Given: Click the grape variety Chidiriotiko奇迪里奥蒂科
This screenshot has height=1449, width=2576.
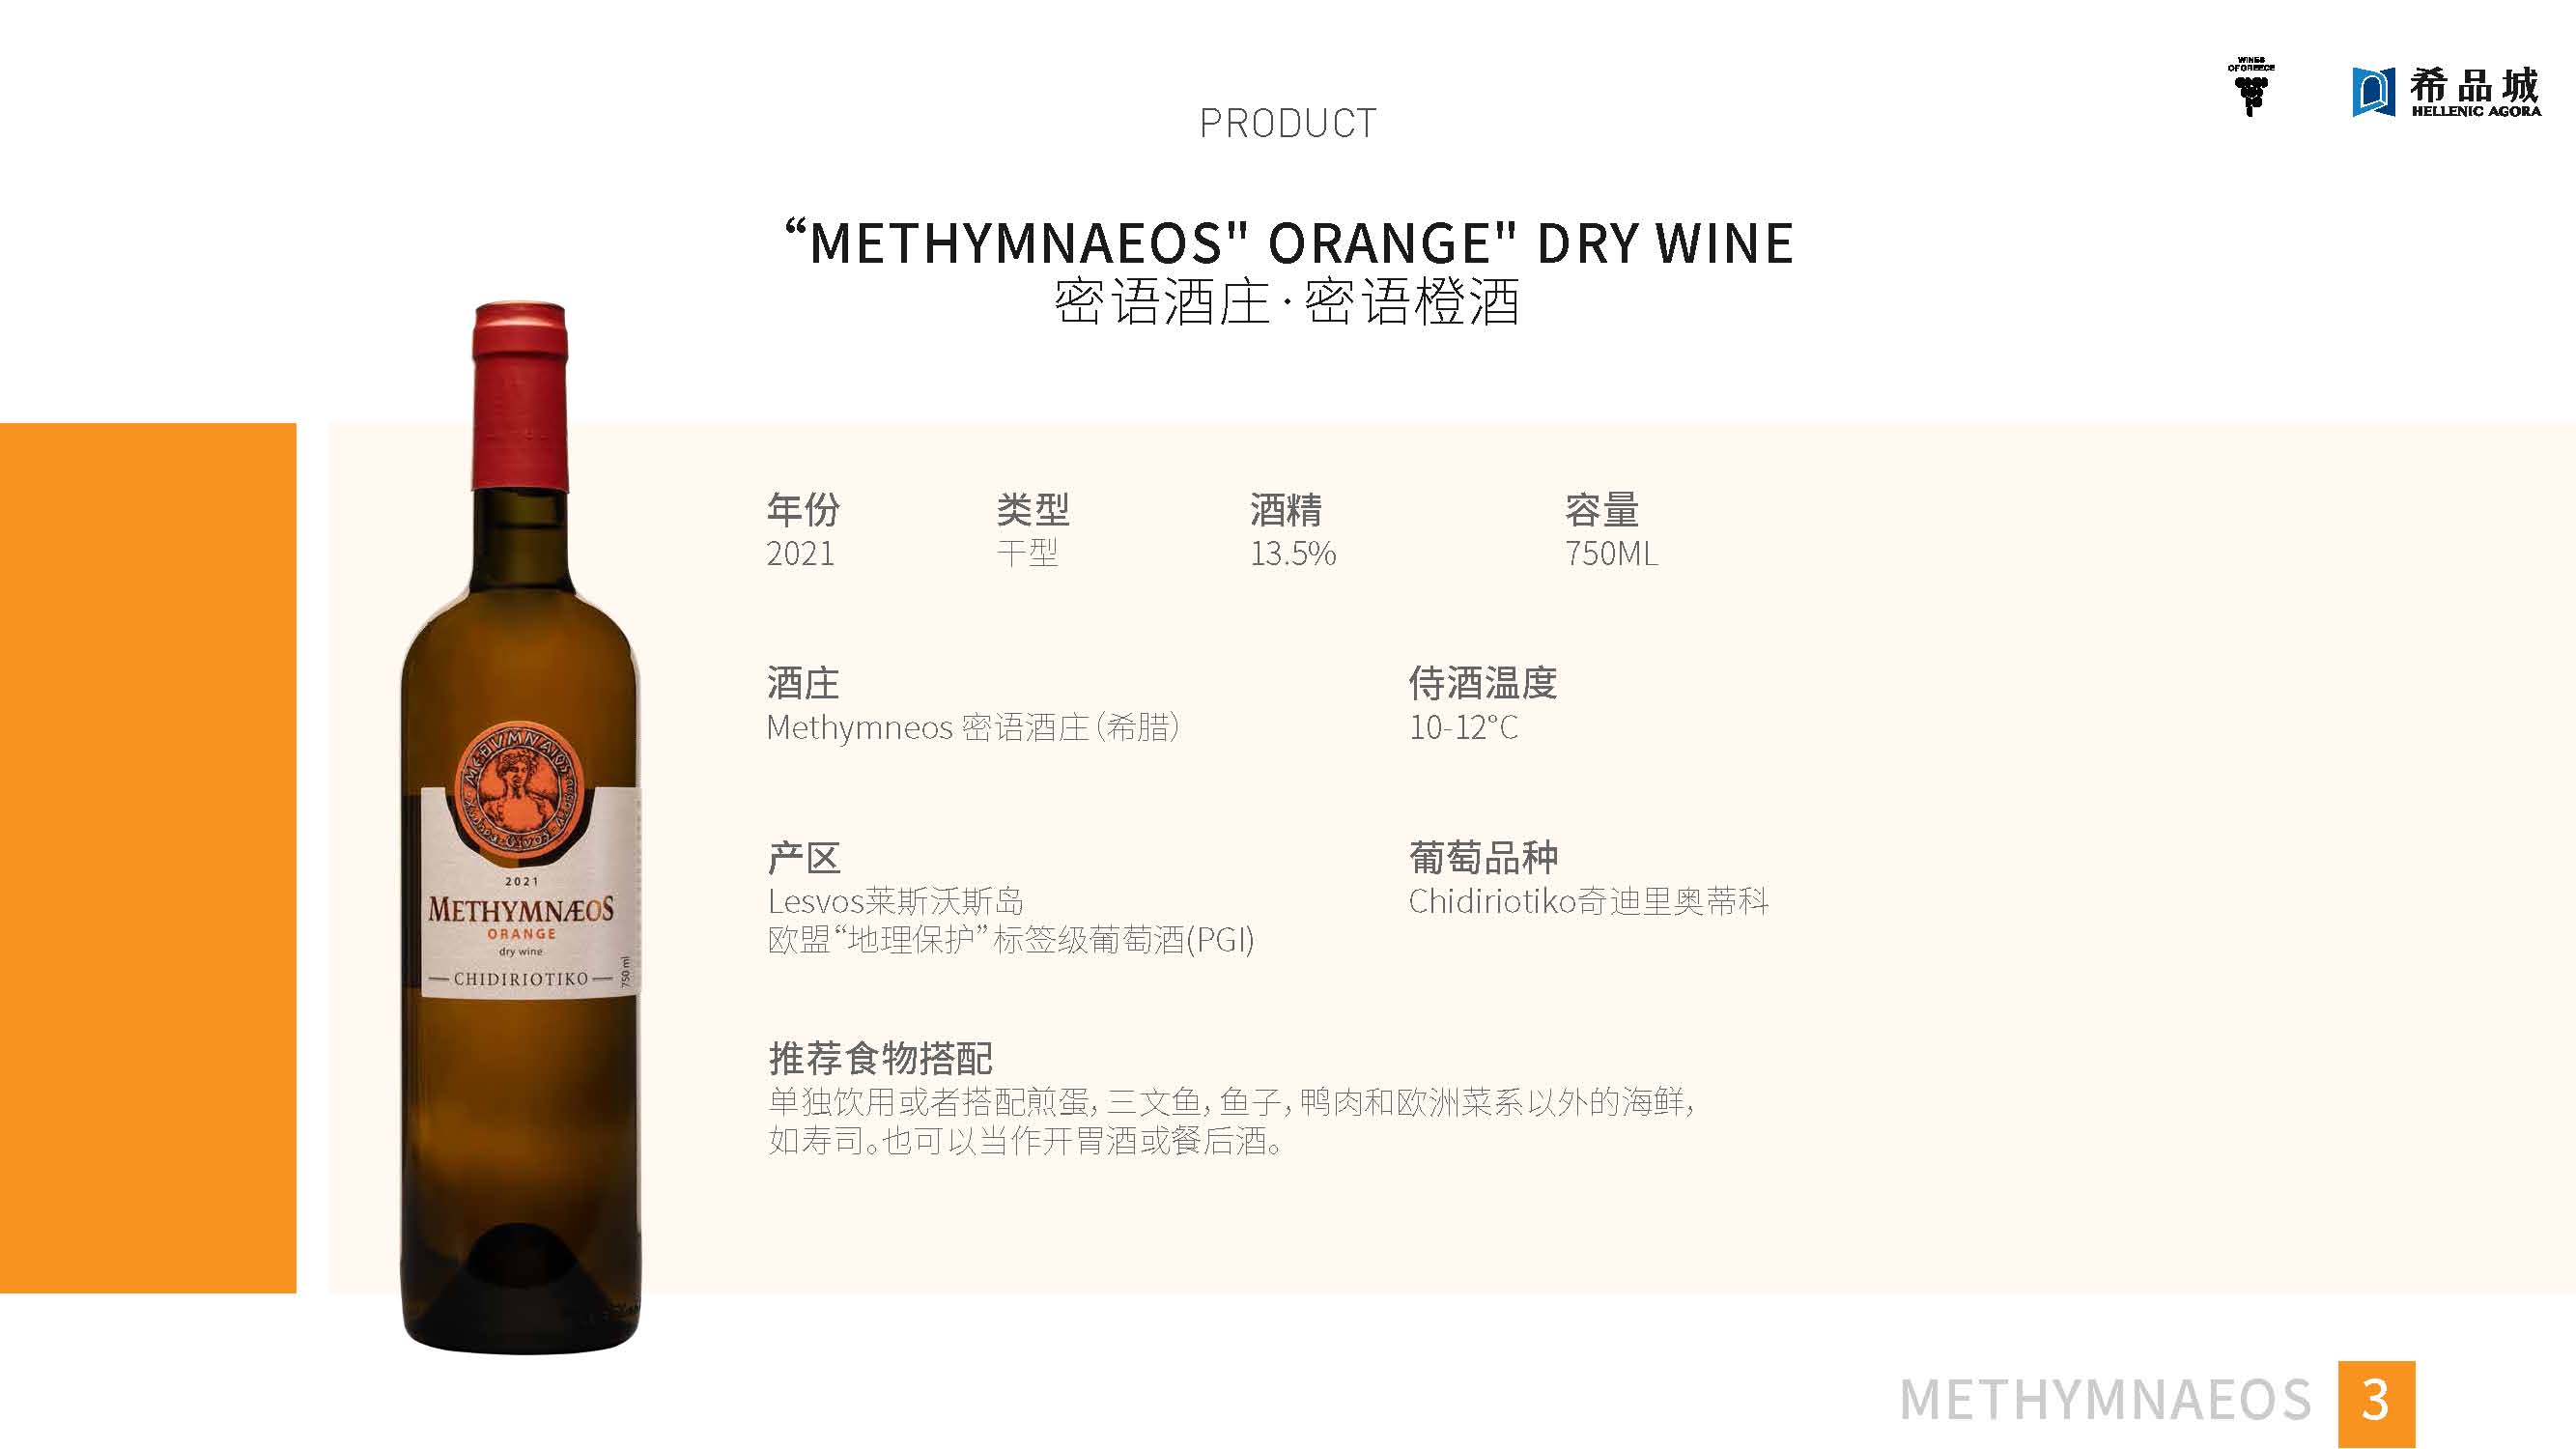Looking at the screenshot, I should [x=1588, y=901].
